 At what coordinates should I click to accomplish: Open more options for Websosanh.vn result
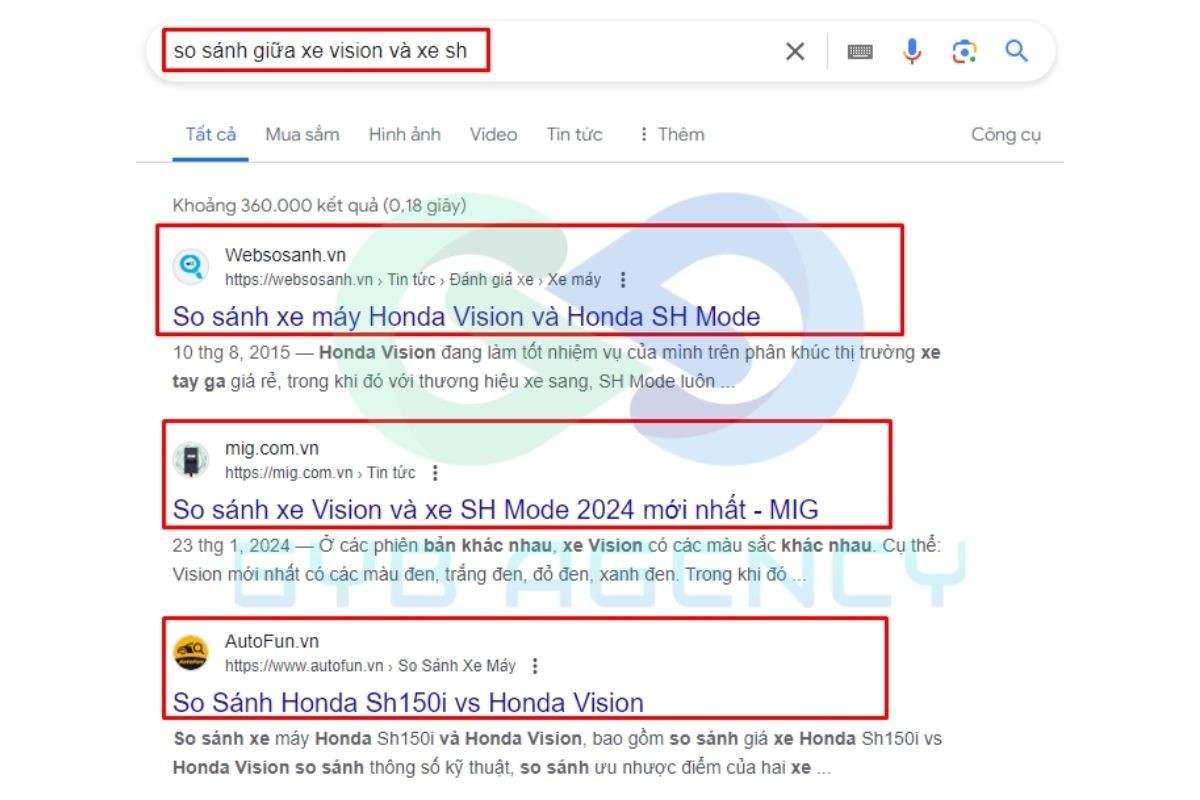[624, 280]
